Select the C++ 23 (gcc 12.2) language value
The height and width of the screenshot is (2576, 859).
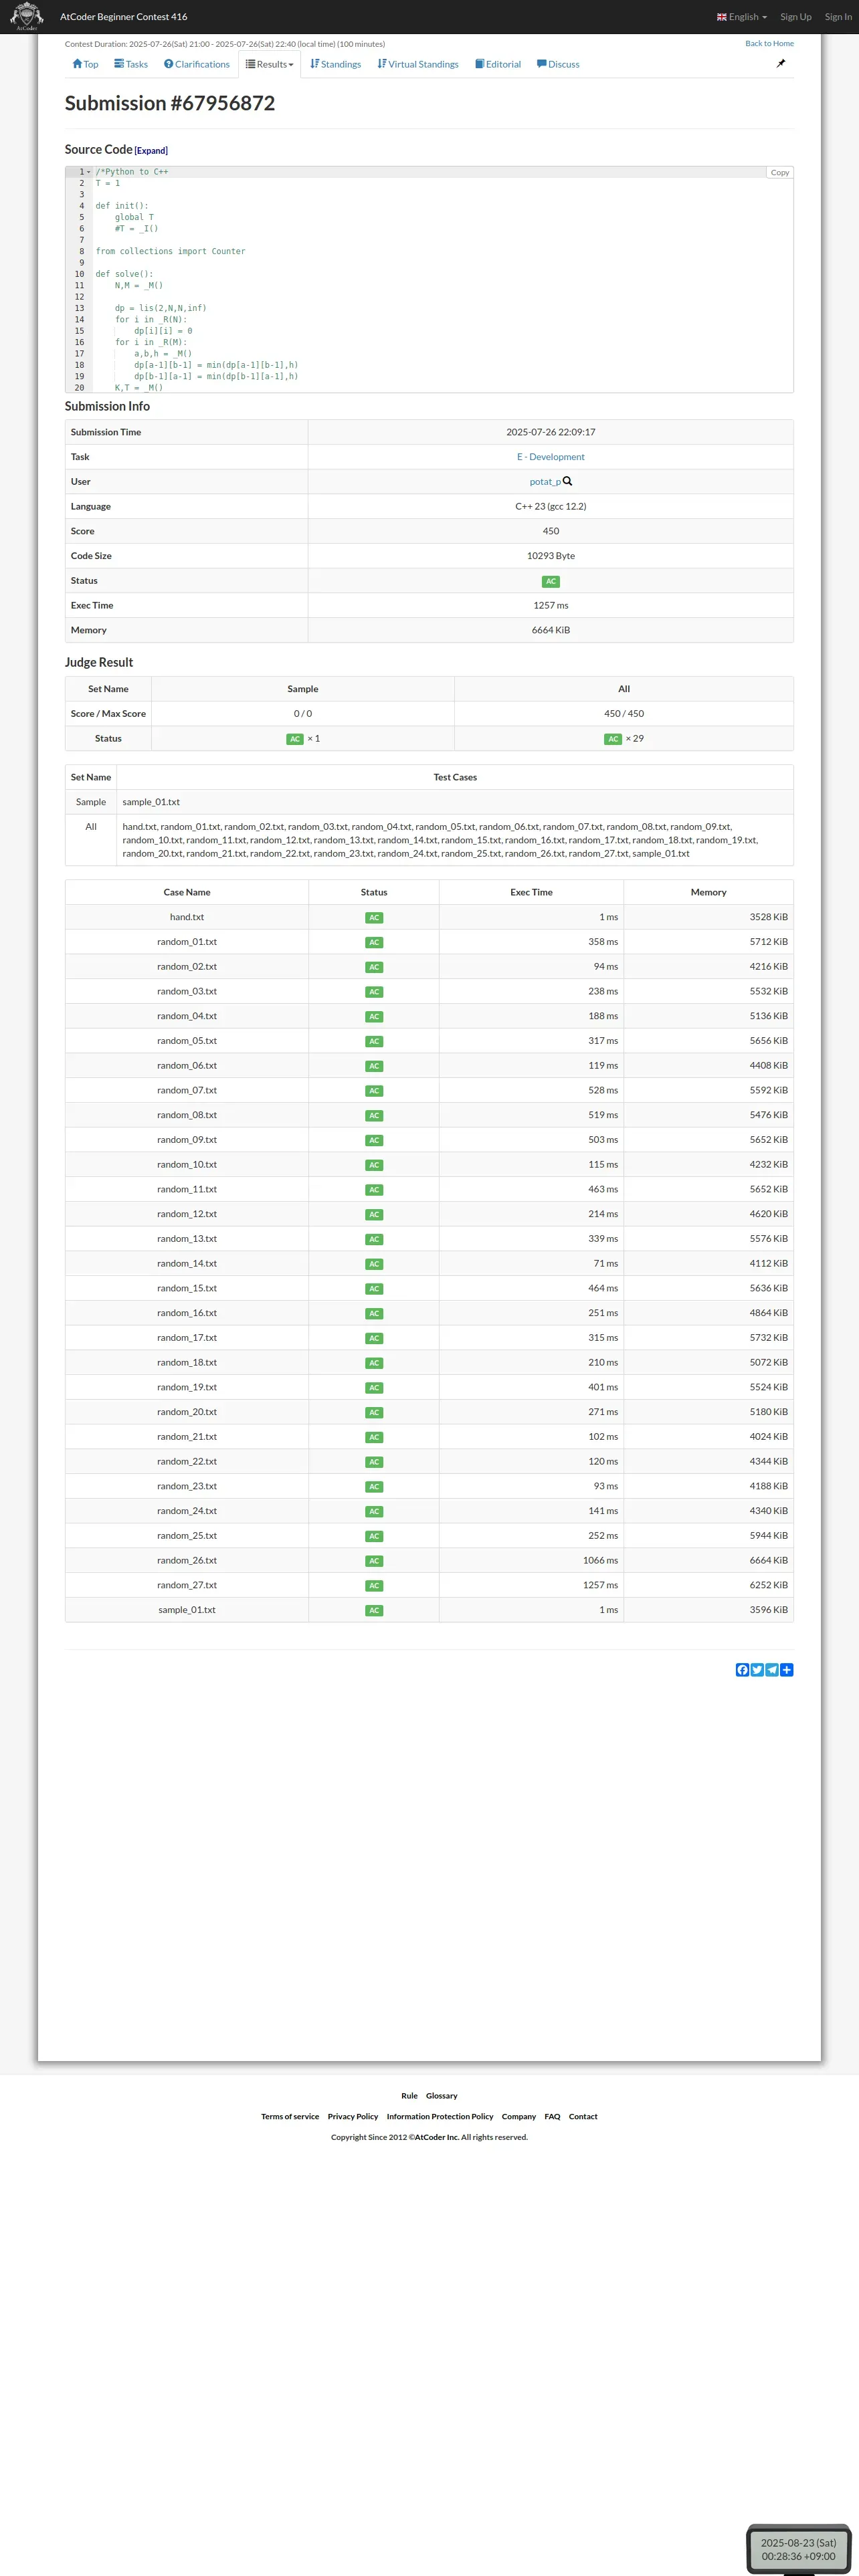click(x=551, y=507)
